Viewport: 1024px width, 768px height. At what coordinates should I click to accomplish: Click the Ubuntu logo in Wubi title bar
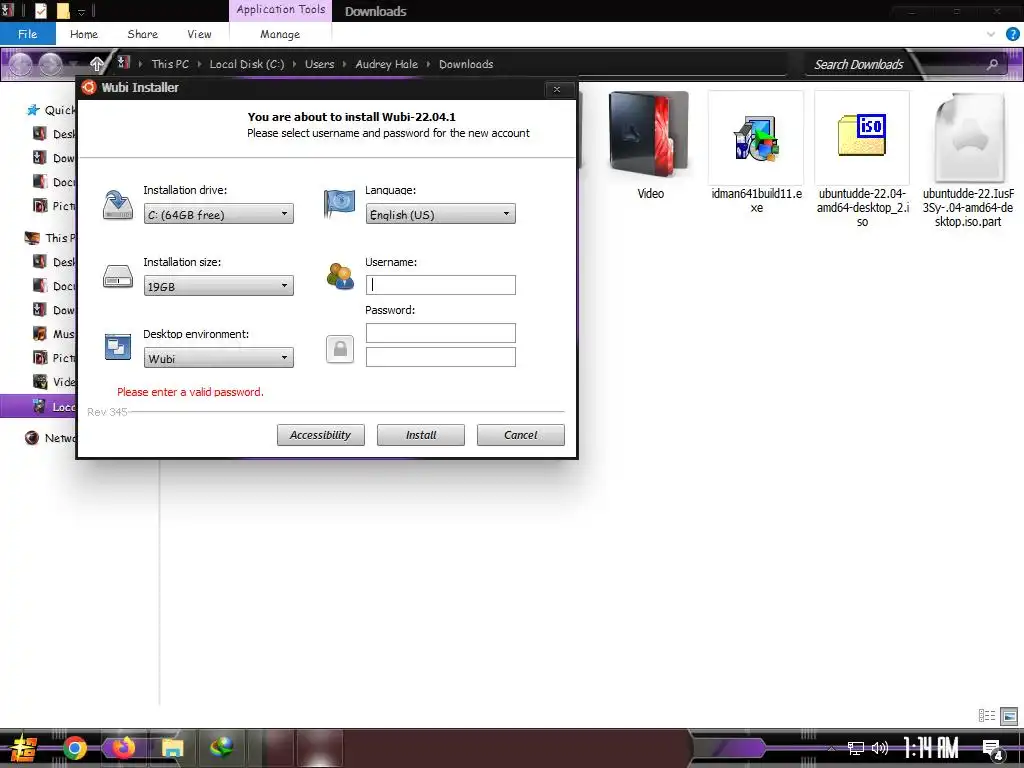pos(89,88)
